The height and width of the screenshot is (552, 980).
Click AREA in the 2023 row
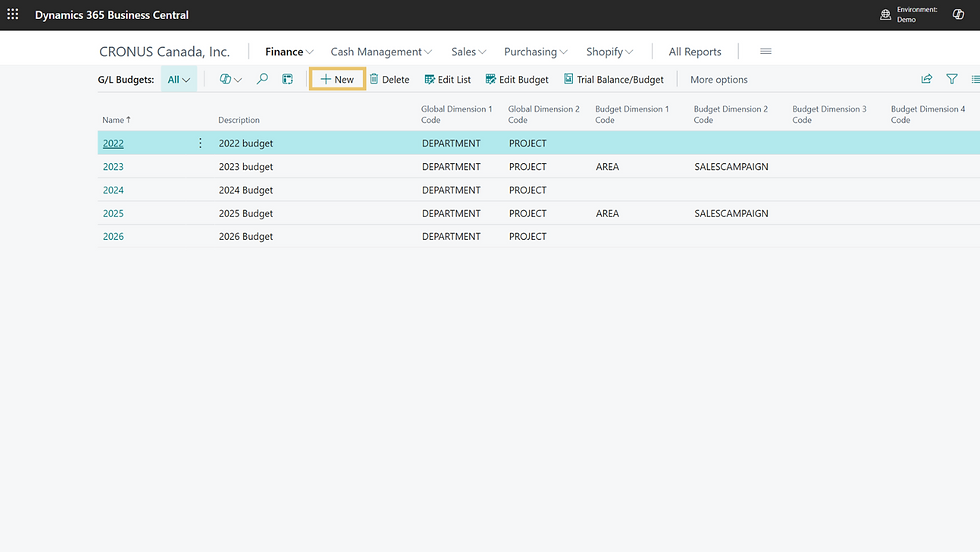pyautogui.click(x=608, y=166)
